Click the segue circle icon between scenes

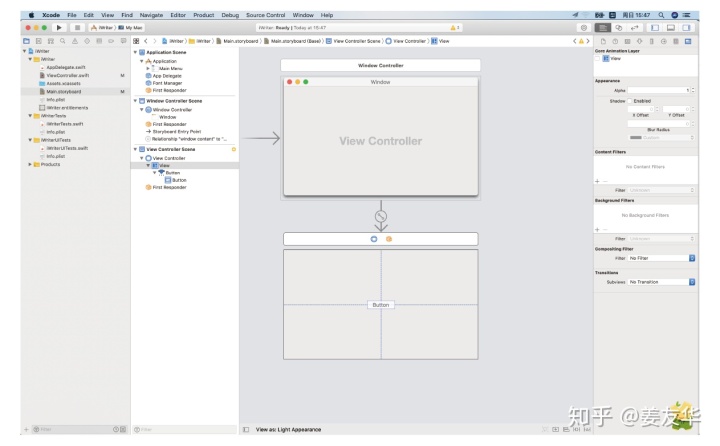click(x=381, y=216)
